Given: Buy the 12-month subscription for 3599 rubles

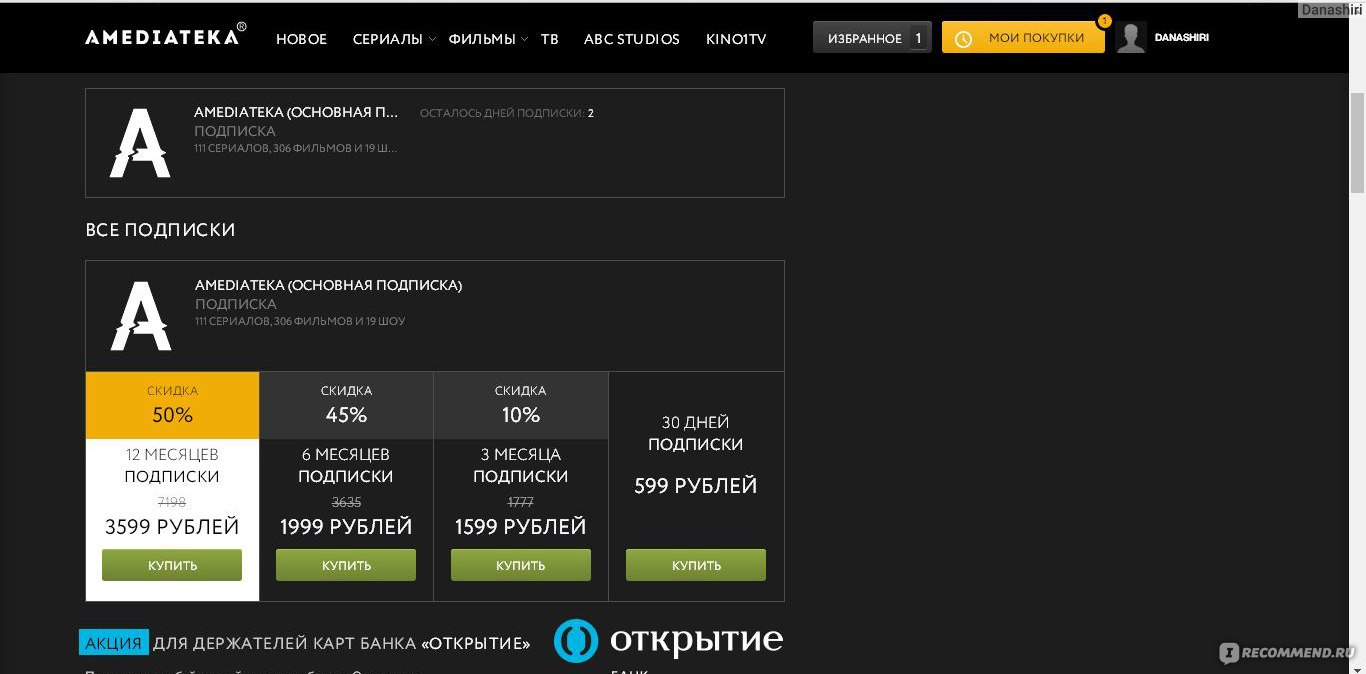Looking at the screenshot, I should click(172, 565).
